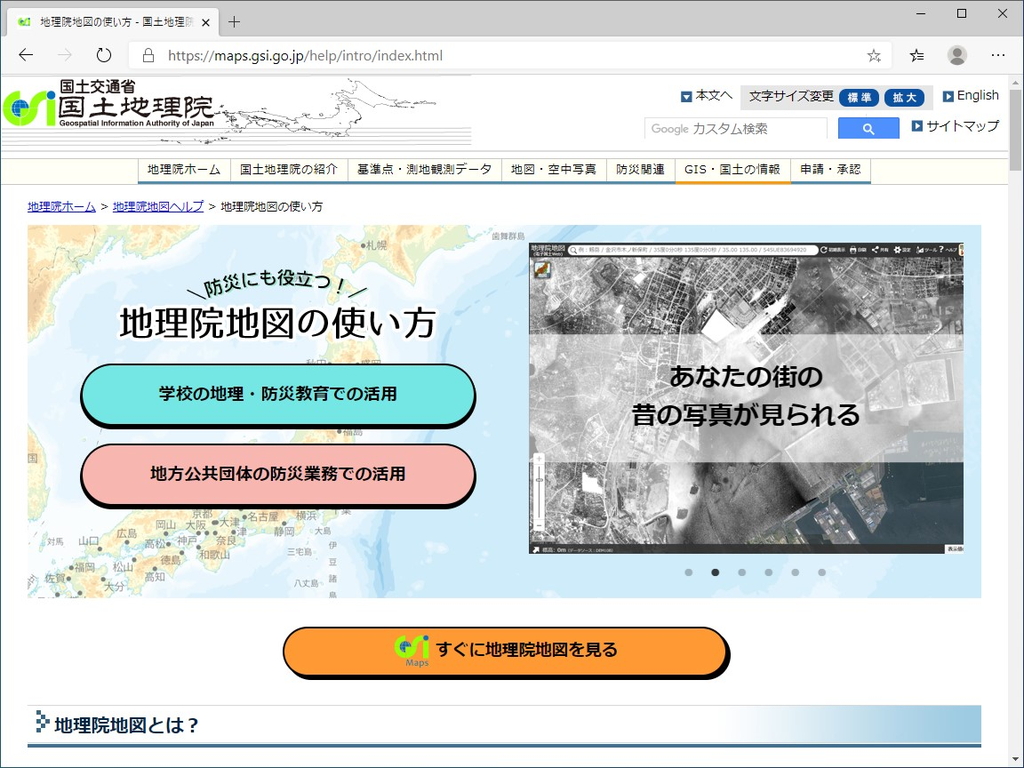The height and width of the screenshot is (768, 1024).
Task: Bookmark this page using the star icon
Action: [873, 56]
